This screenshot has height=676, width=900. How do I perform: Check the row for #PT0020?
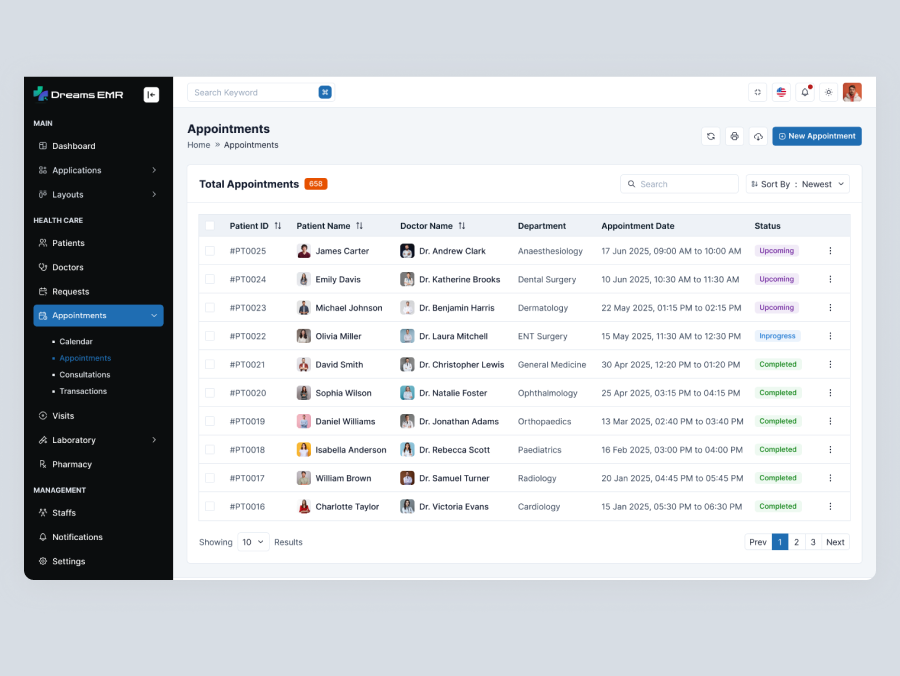tap(210, 393)
